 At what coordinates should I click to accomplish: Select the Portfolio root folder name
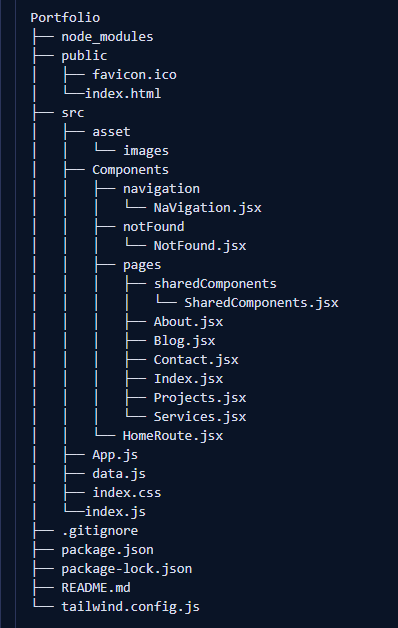coord(65,18)
